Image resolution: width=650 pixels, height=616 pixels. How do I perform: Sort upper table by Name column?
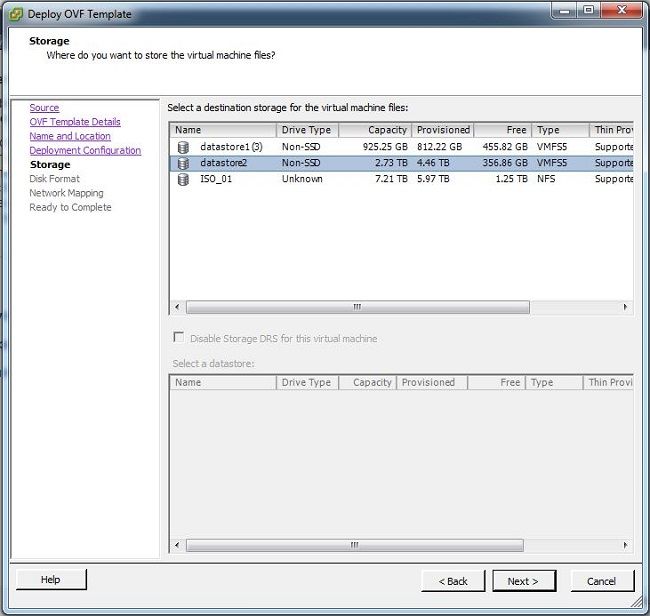coord(223,130)
